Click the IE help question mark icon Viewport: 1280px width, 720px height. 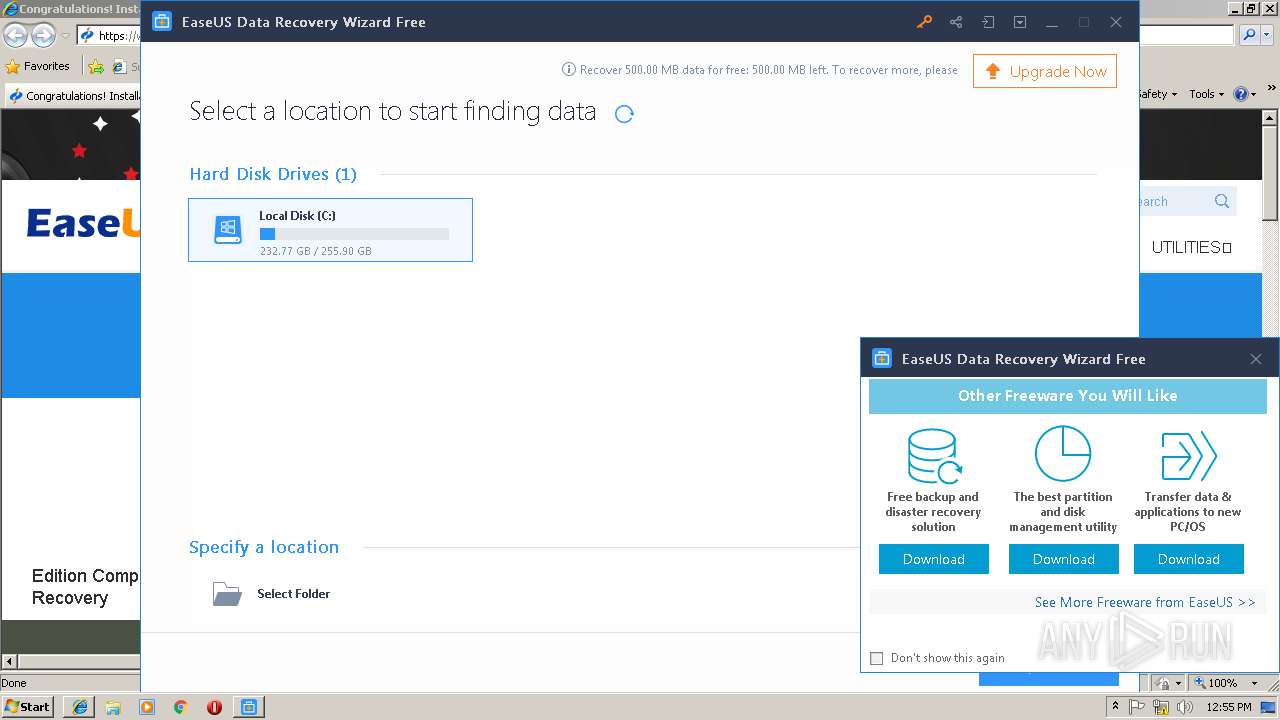pos(1240,94)
